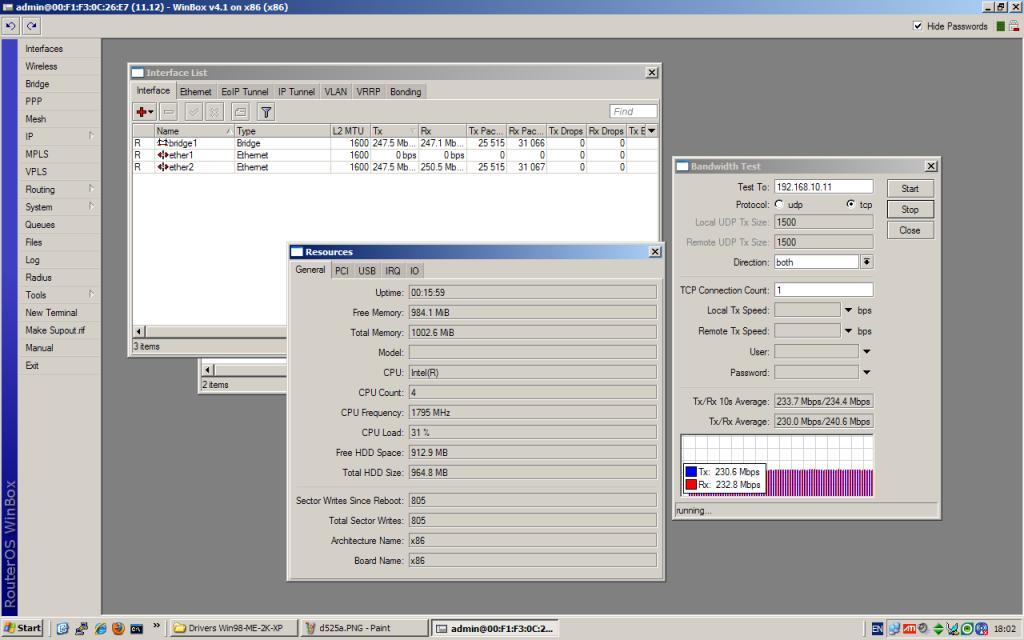Select the tcp protocol radio button

pos(850,204)
